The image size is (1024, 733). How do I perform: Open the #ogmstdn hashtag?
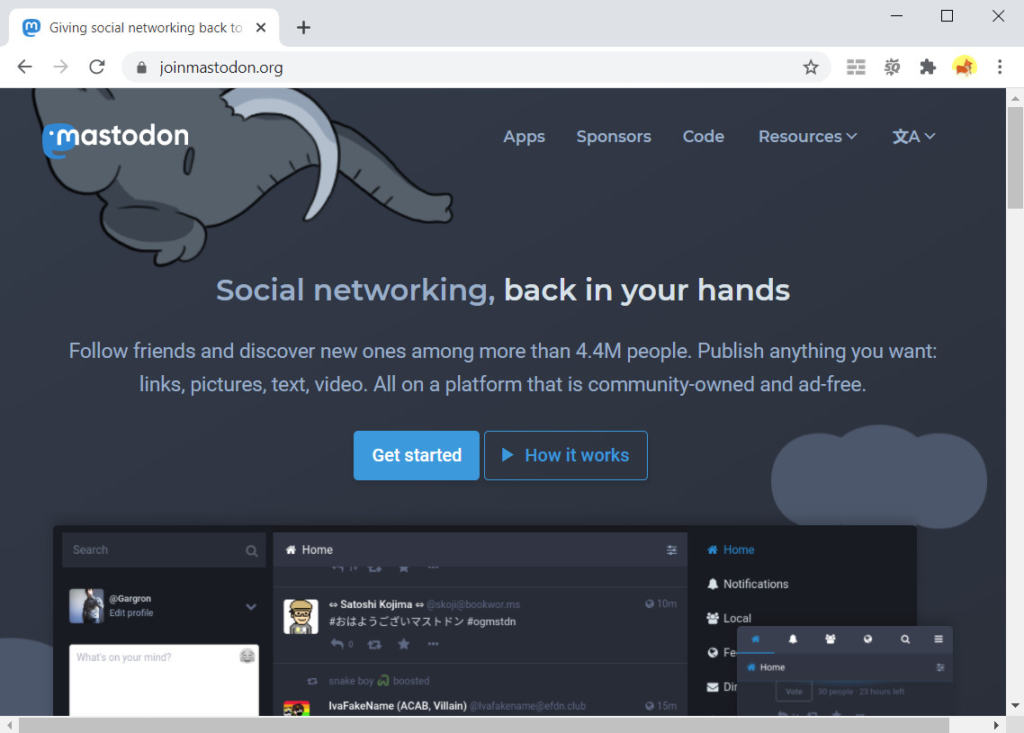click(x=492, y=621)
